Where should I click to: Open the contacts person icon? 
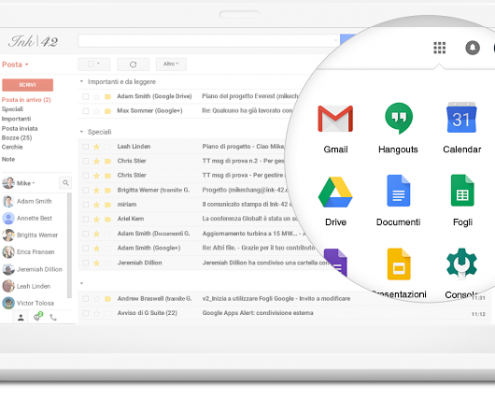(x=21, y=318)
